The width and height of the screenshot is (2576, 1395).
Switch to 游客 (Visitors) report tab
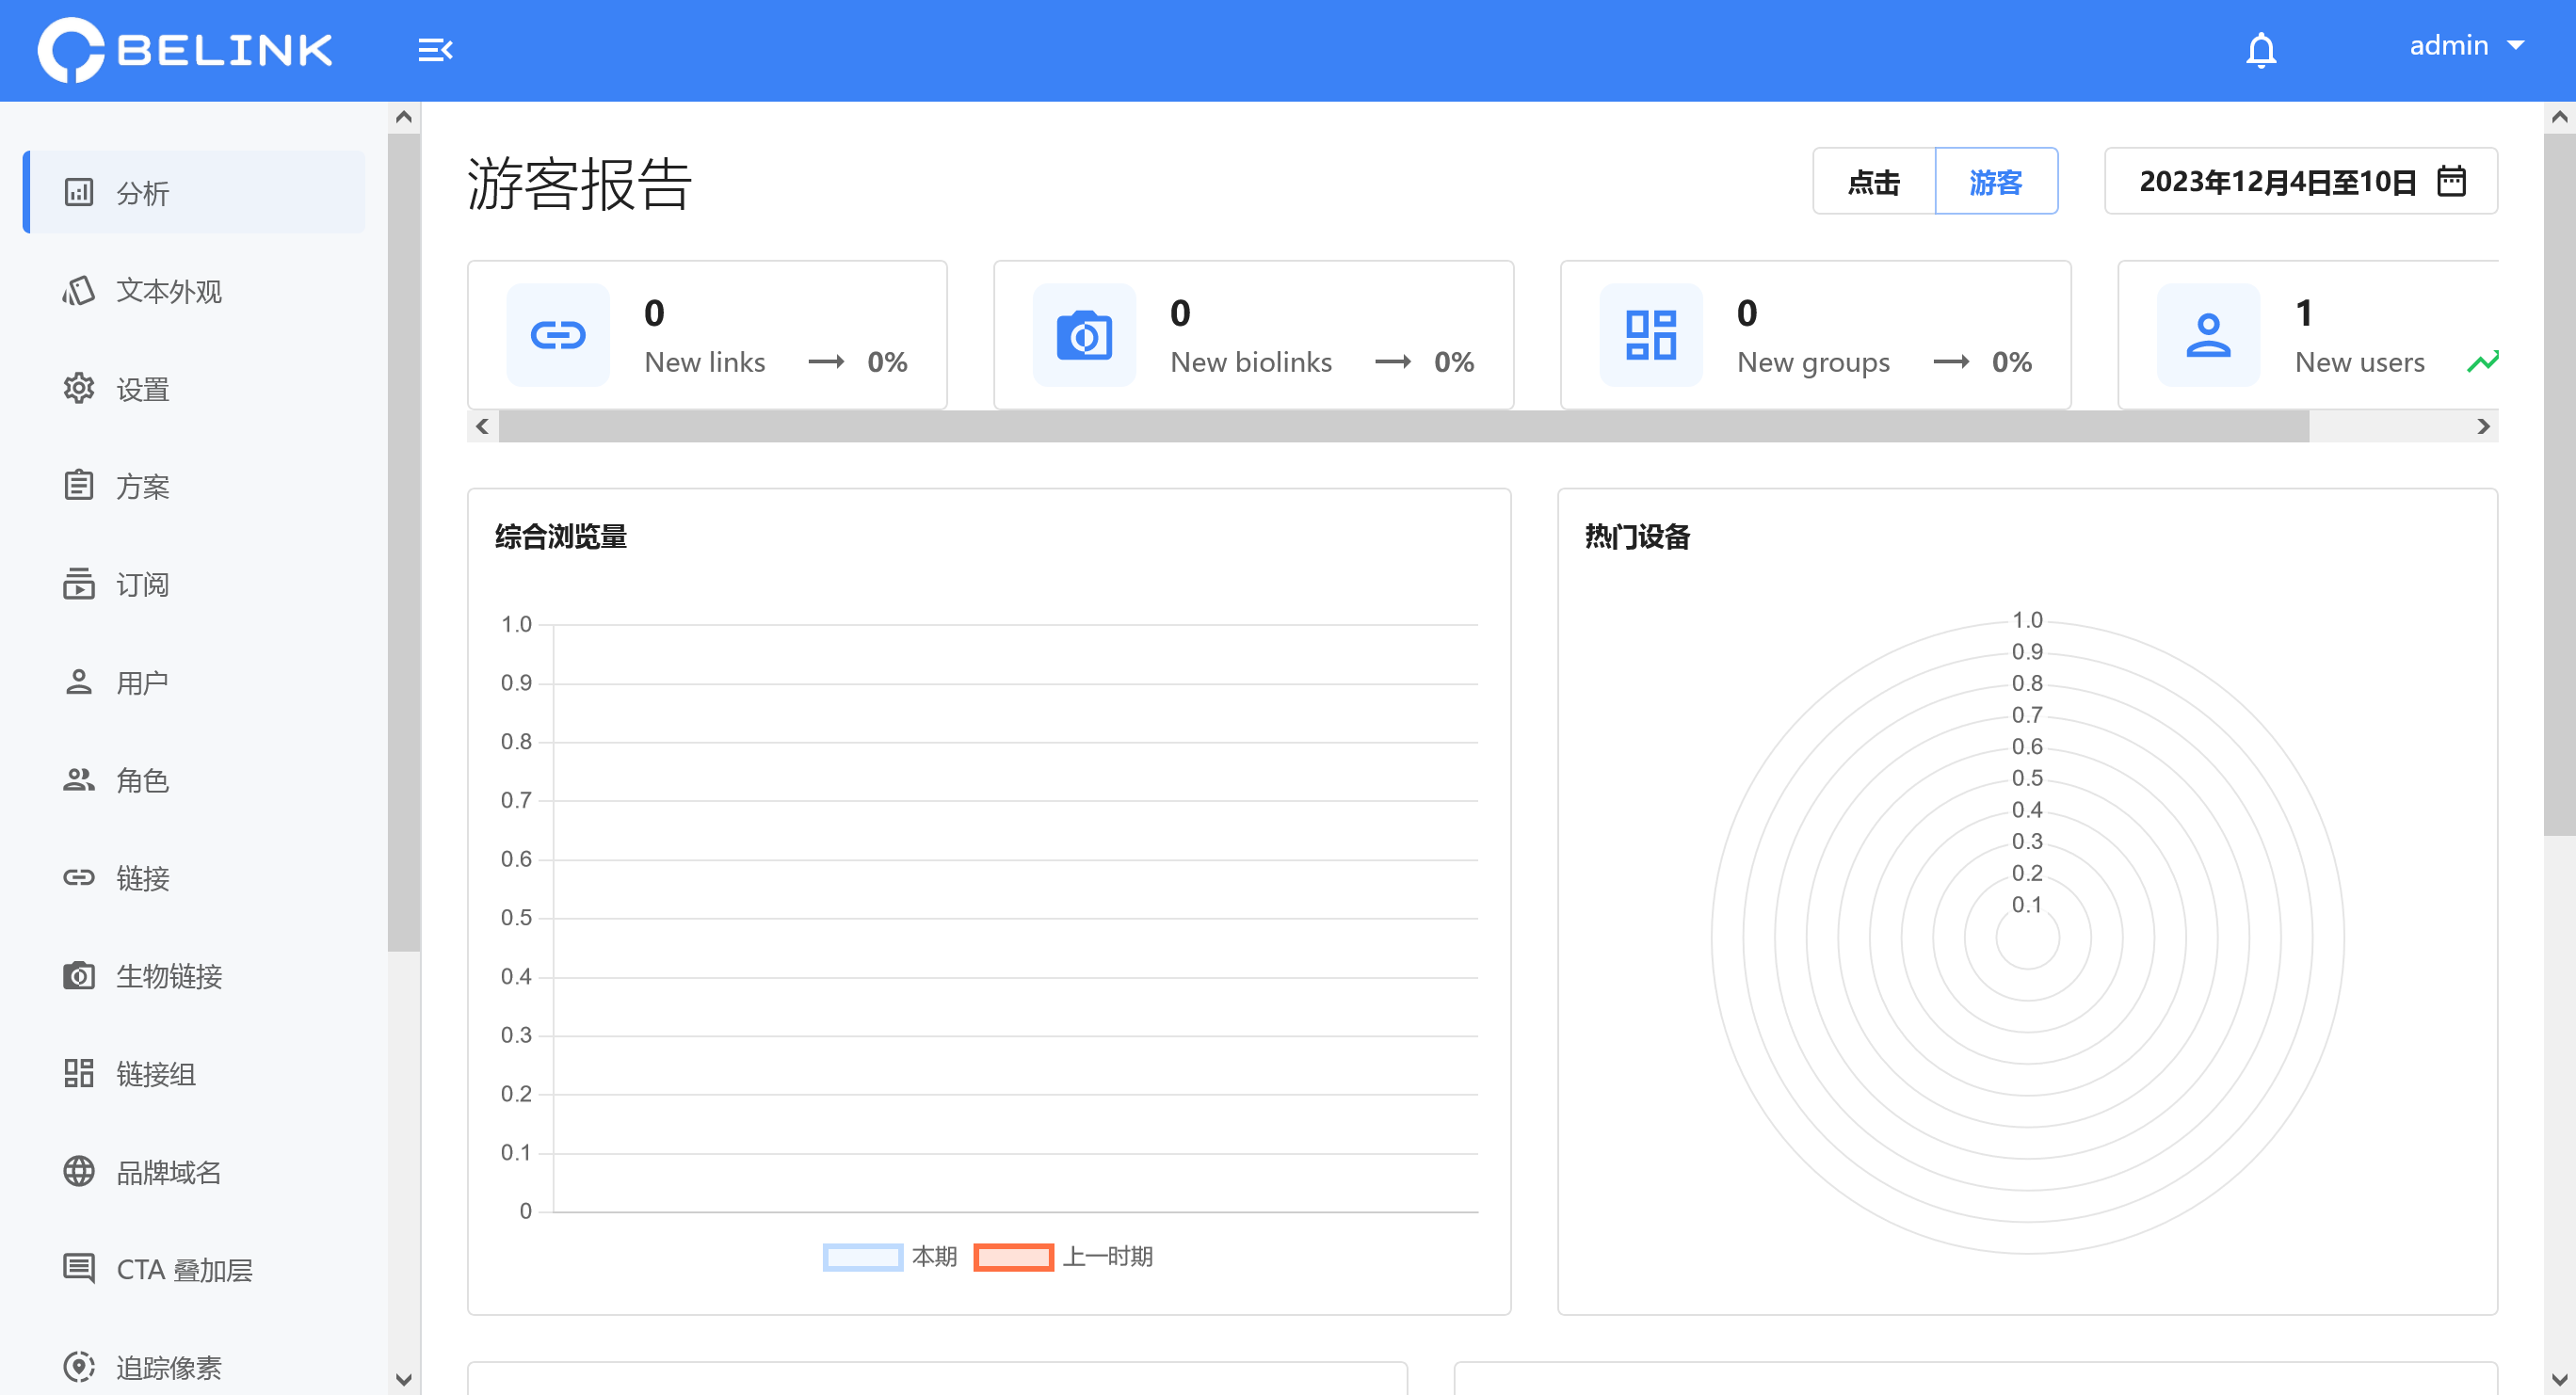pyautogui.click(x=1997, y=182)
